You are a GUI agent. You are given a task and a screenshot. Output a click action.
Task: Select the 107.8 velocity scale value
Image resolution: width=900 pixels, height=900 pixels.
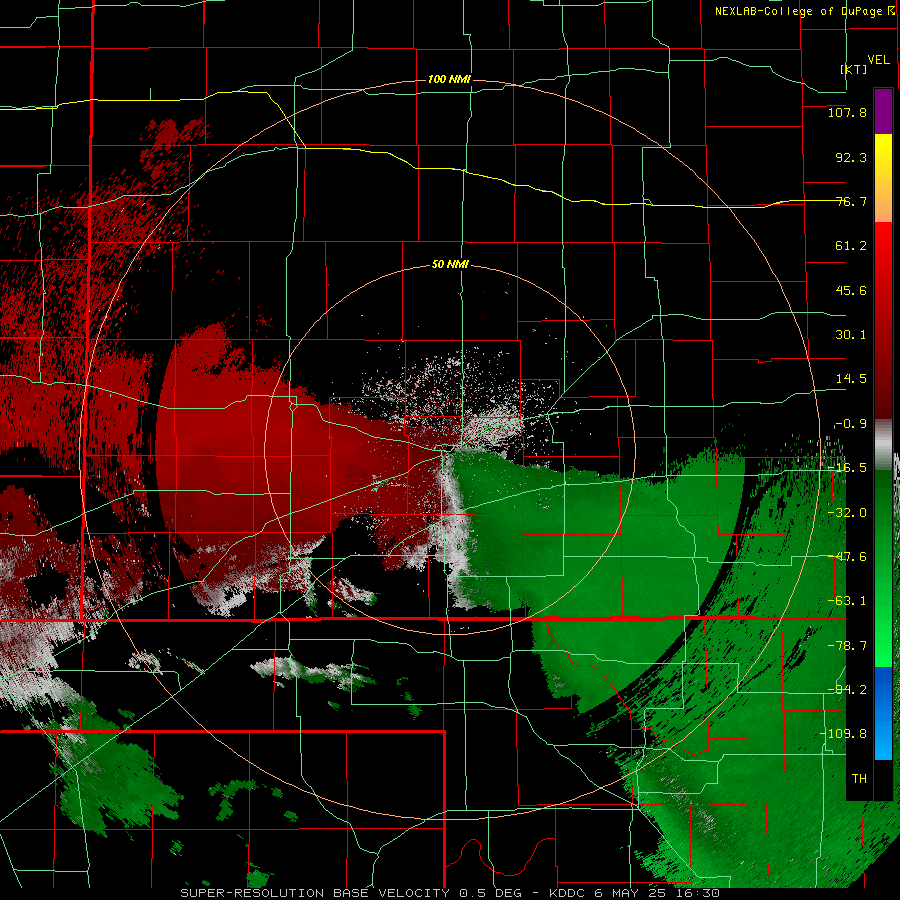847,112
